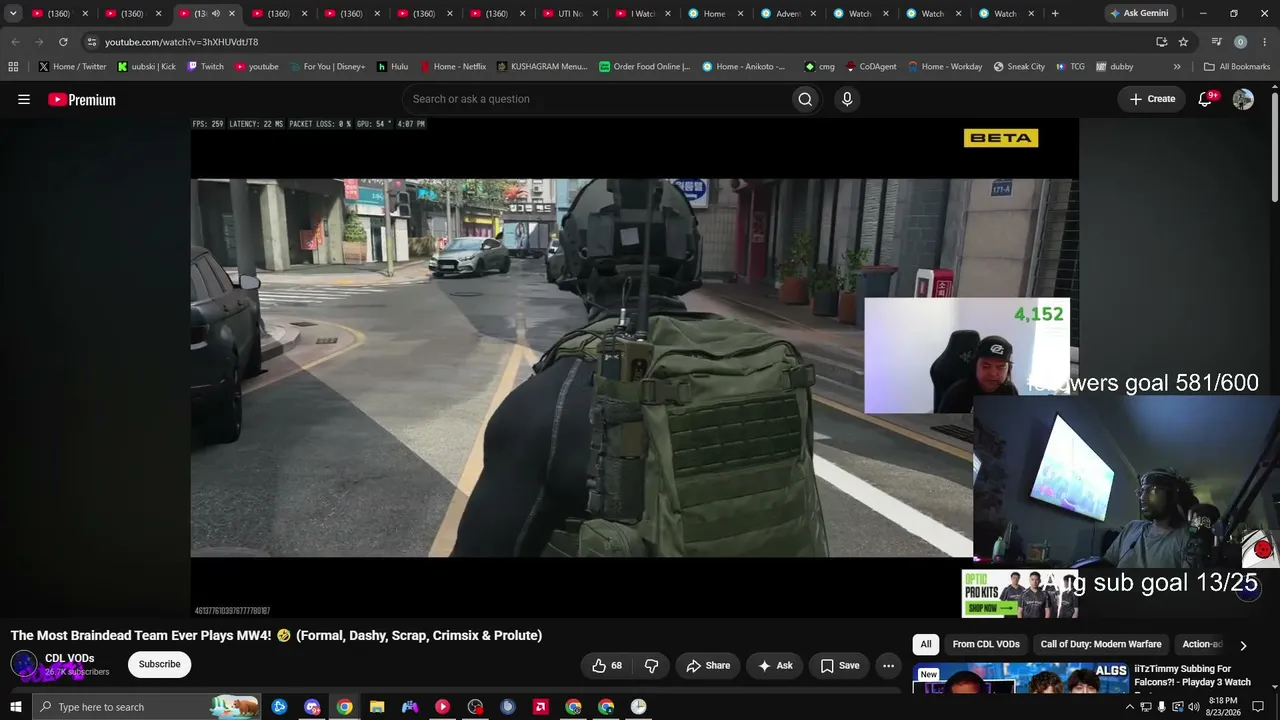This screenshot has height=720, width=1280.
Task: Open File Explorer from the taskbar
Action: 377,707
